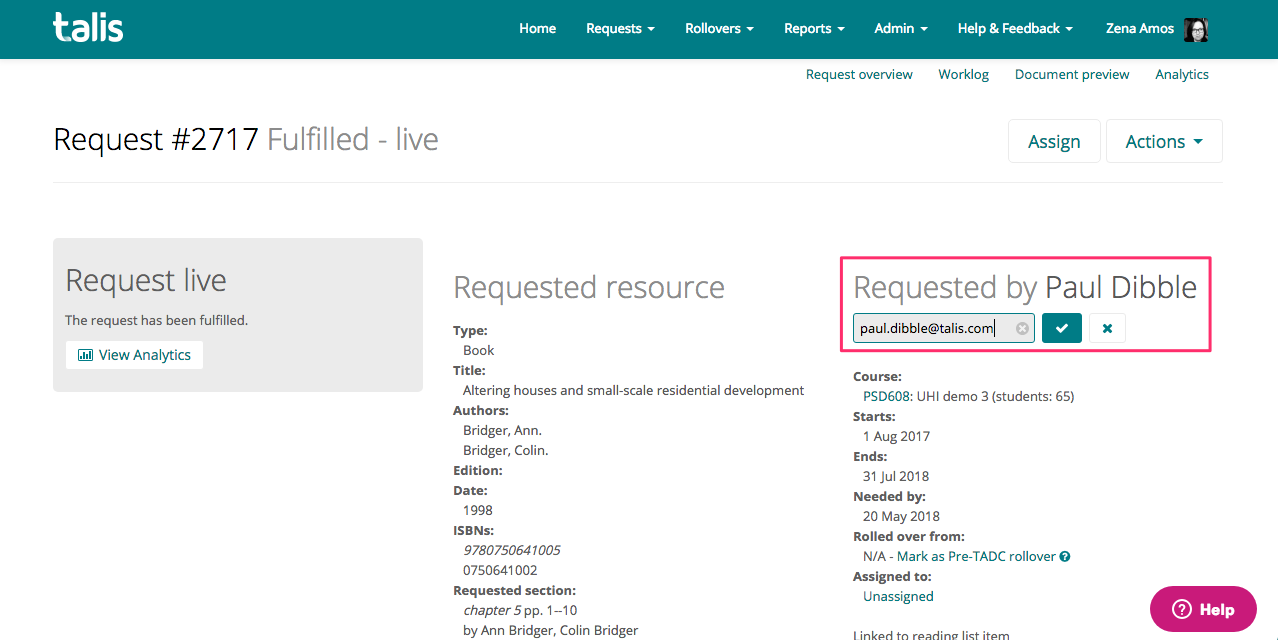Click the Unassigned link

898,596
